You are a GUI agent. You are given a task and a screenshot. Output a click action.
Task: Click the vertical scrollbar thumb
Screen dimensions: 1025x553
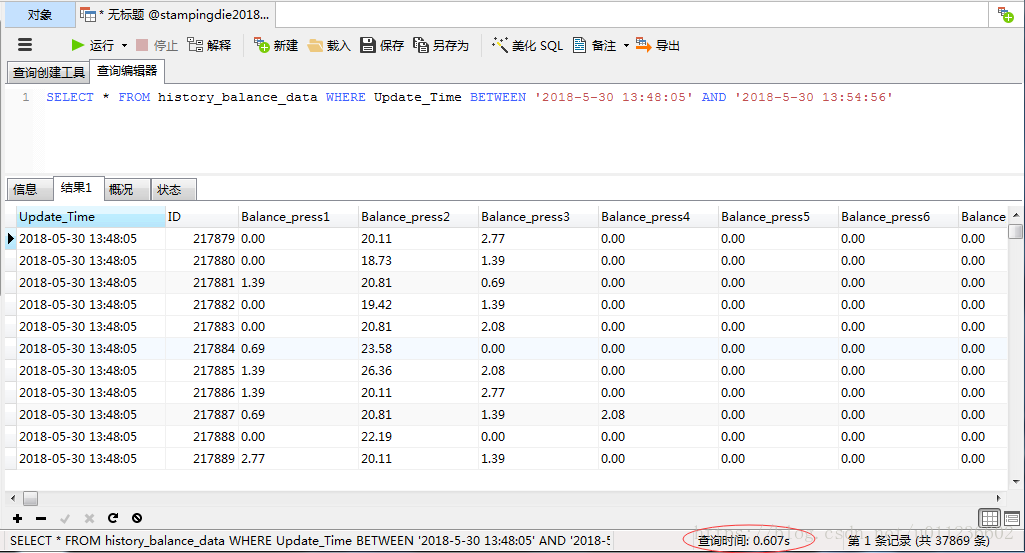[x=1015, y=231]
